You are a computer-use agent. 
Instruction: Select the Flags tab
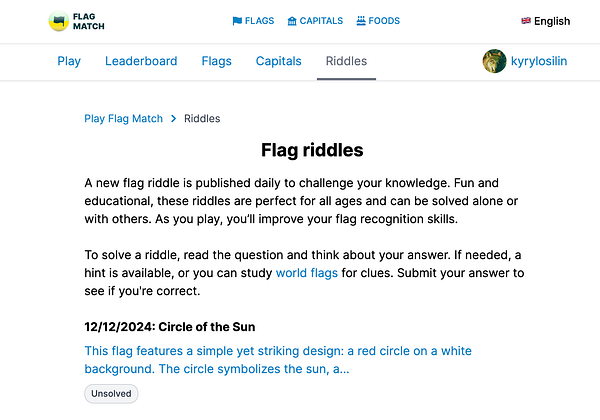(x=216, y=61)
